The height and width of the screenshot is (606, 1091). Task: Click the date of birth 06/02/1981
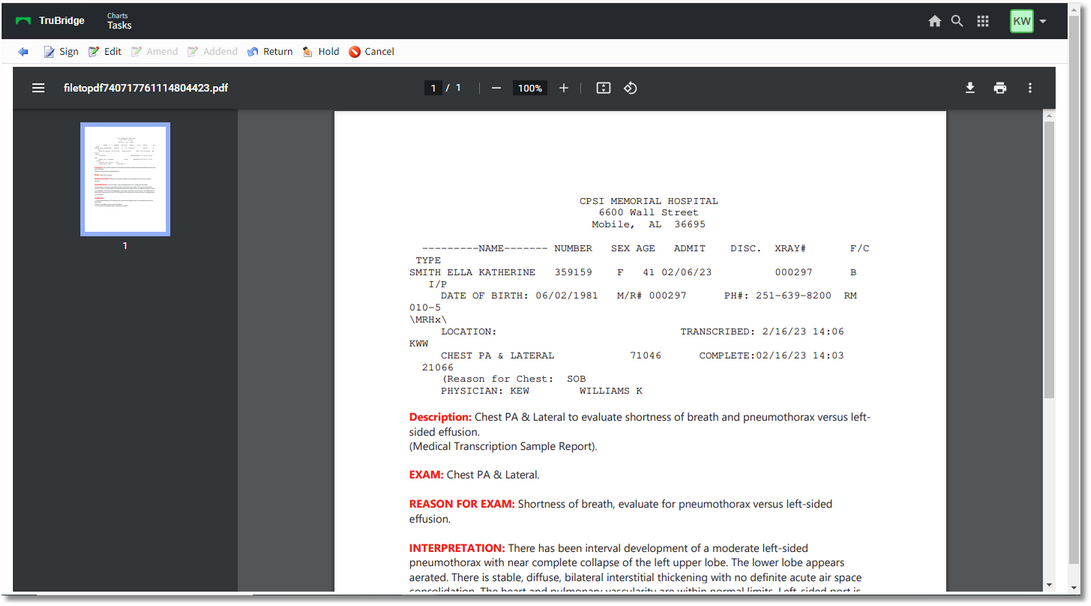(x=566, y=296)
